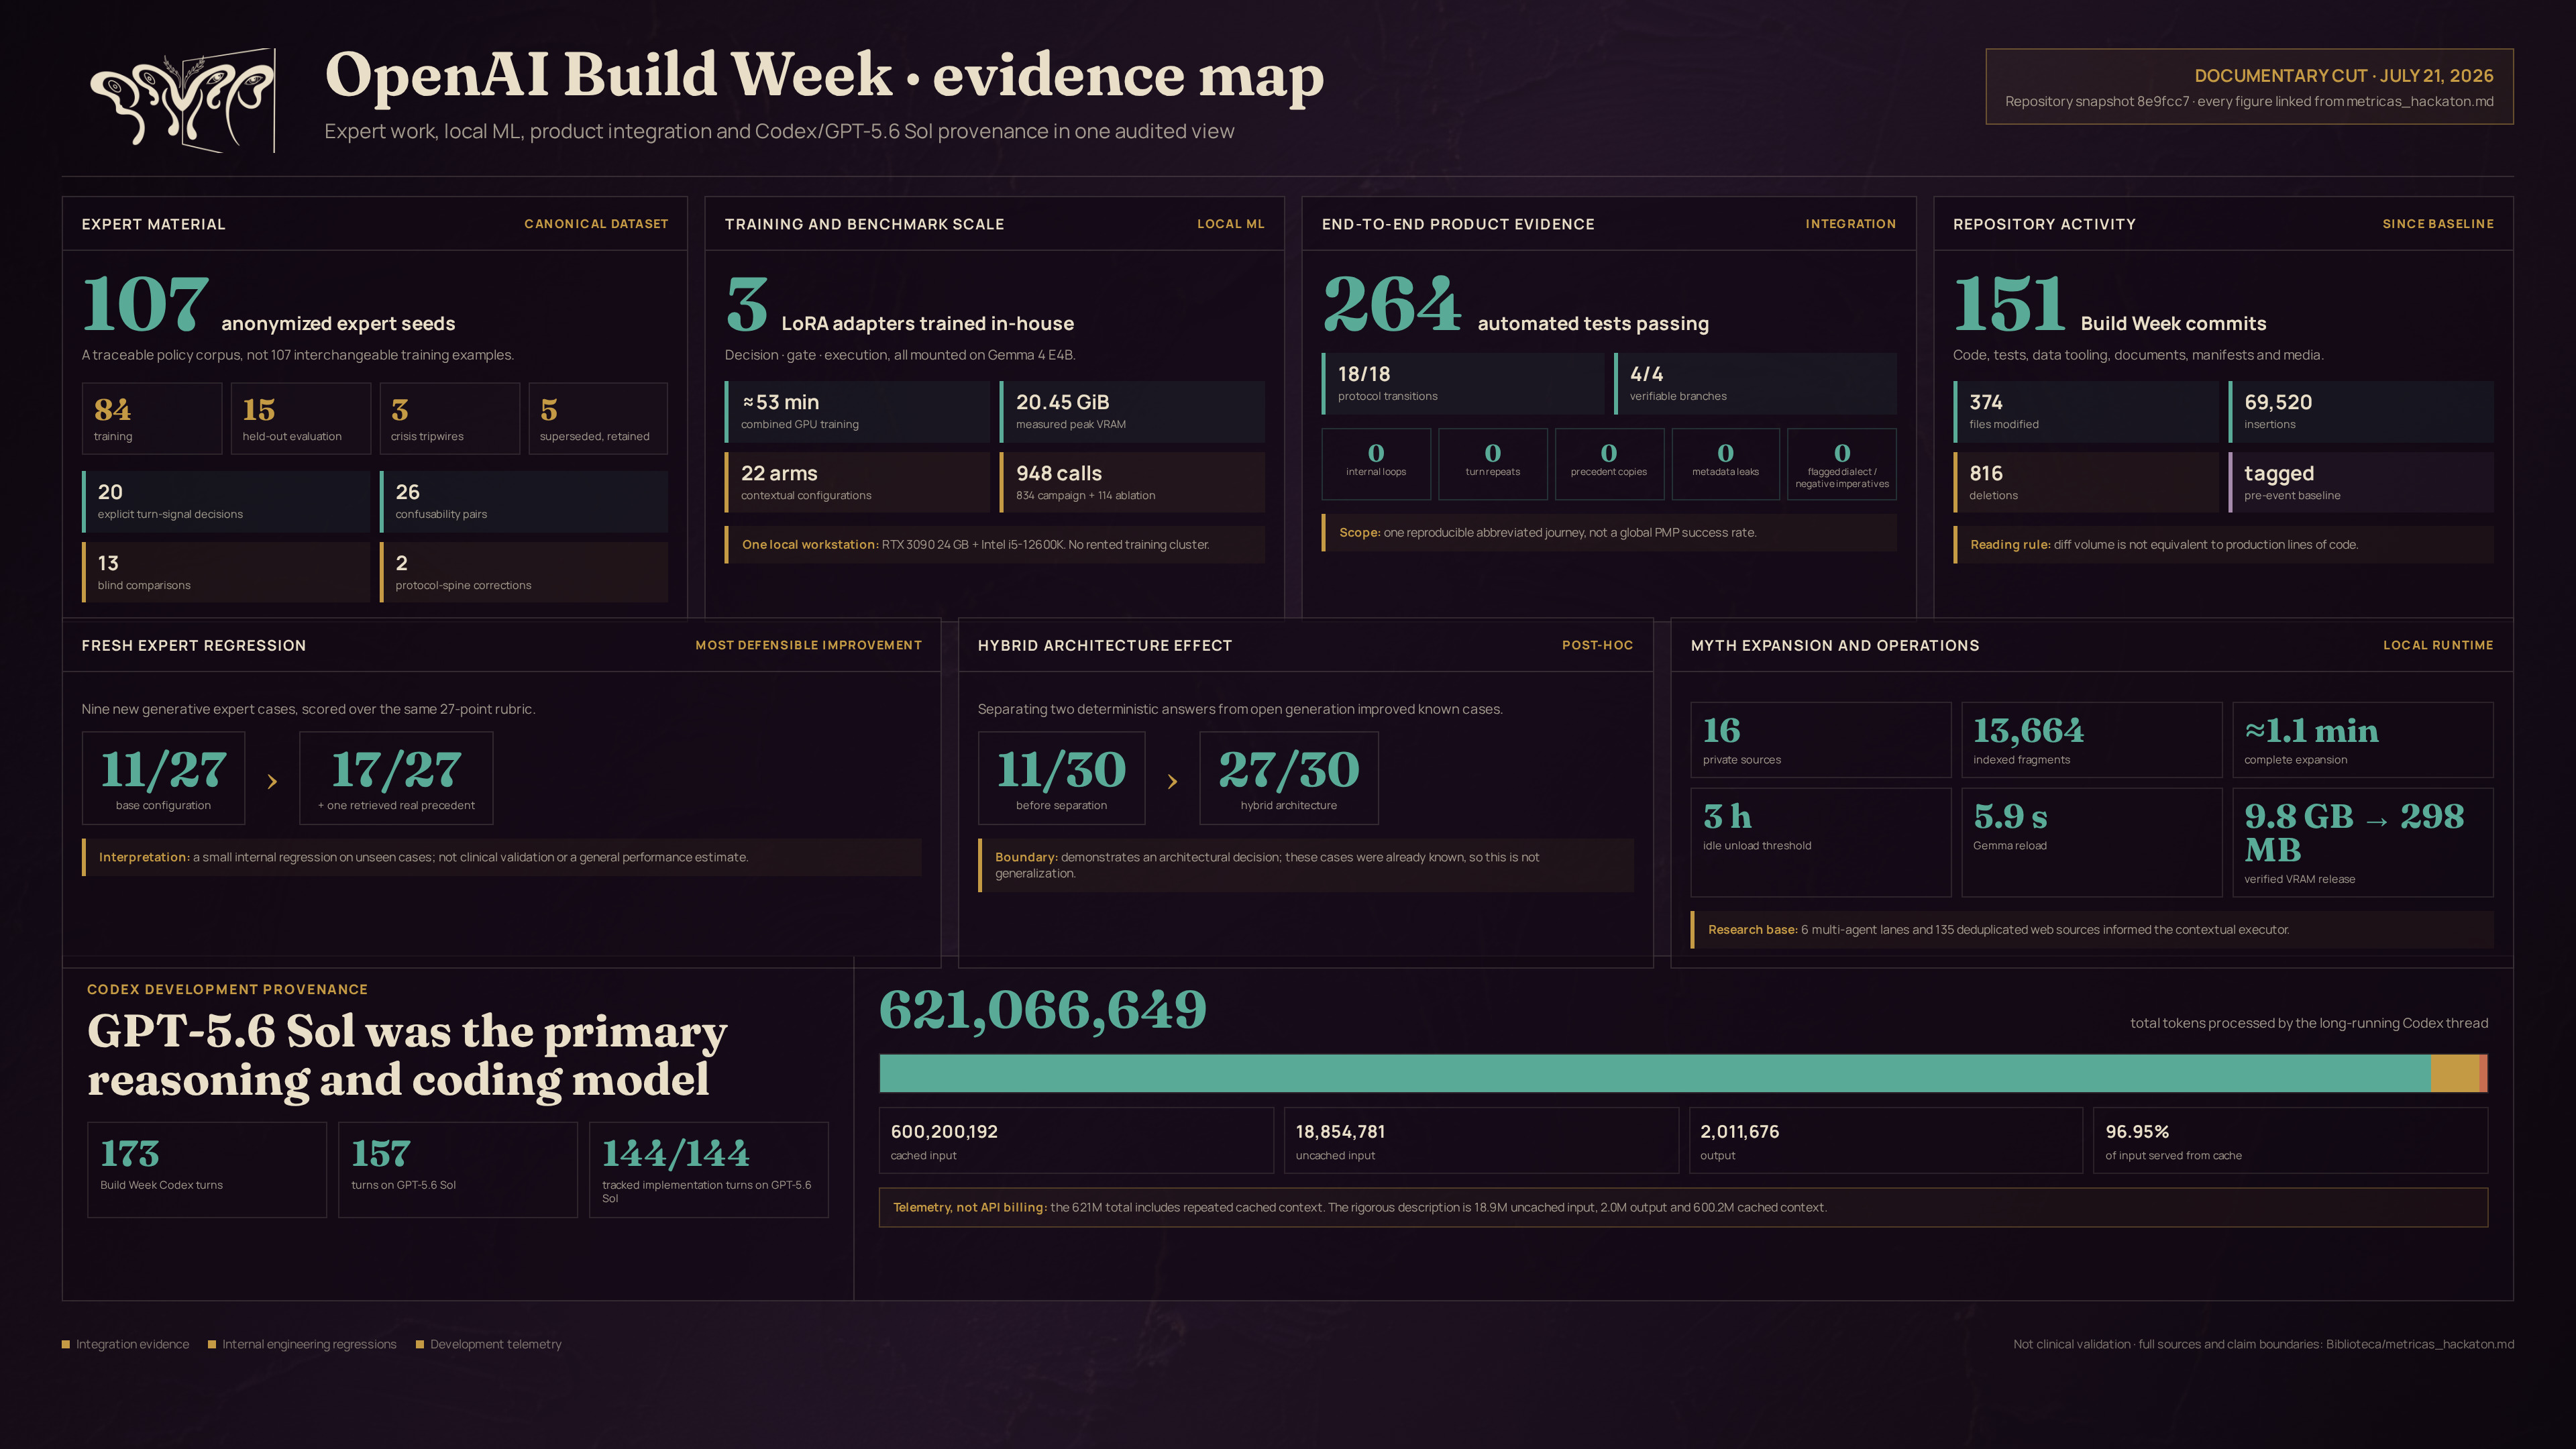The width and height of the screenshot is (2576, 1449).
Task: Click the INTEGRATION tag
Action: click(1851, 224)
